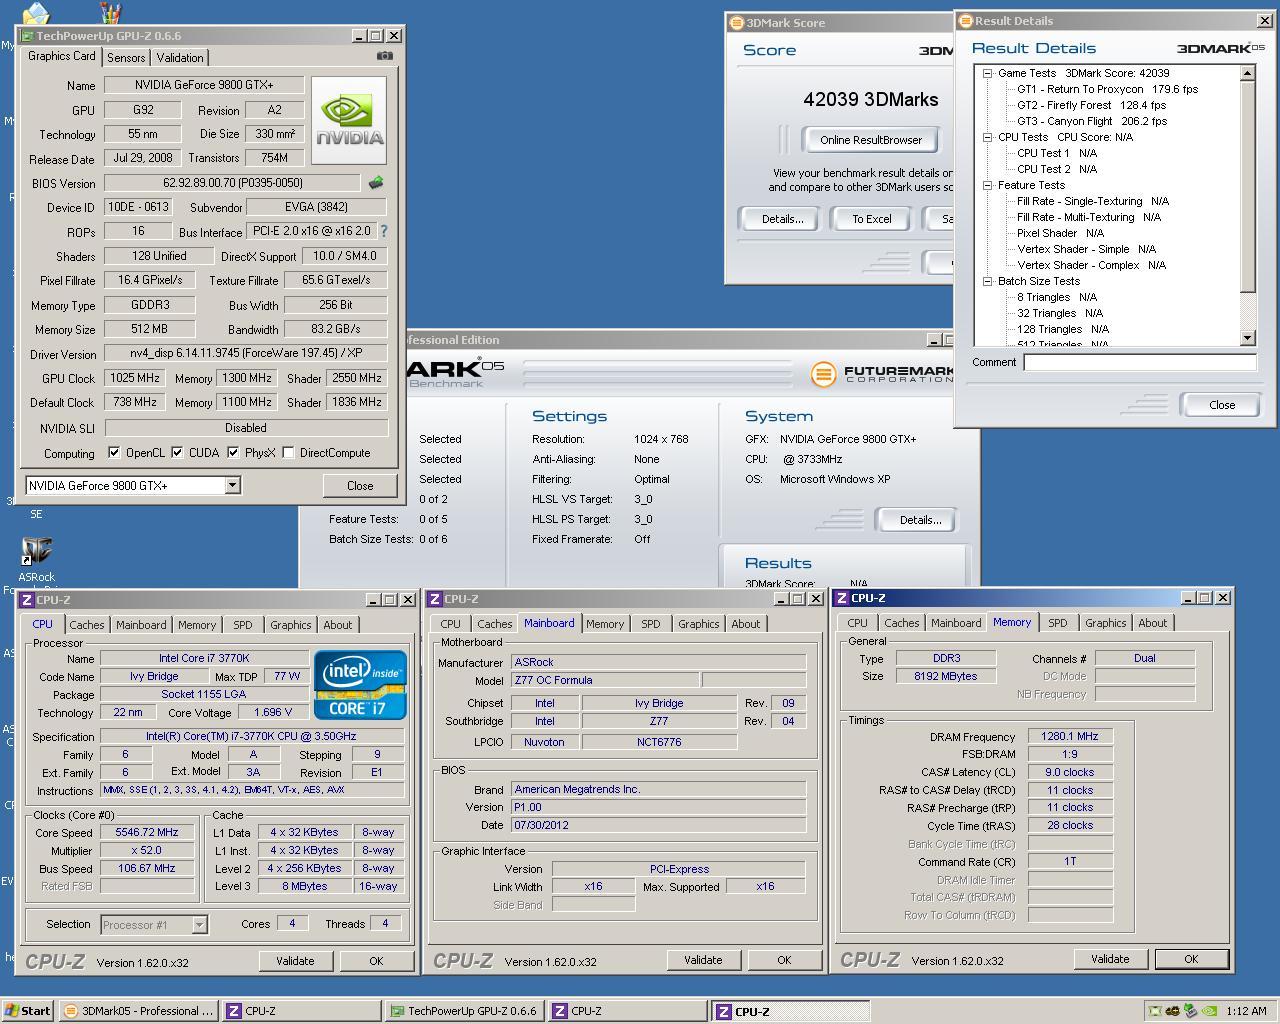The width and height of the screenshot is (1280, 1024).
Task: Open the SPD tab in Memory CPU-Z window
Action: tap(1057, 623)
